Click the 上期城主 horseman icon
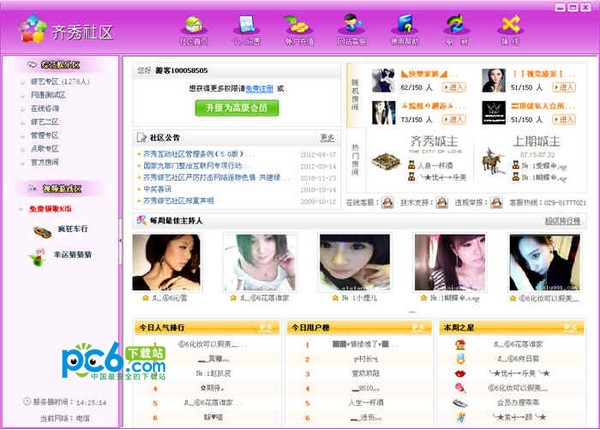600x430 pixels. (492, 161)
